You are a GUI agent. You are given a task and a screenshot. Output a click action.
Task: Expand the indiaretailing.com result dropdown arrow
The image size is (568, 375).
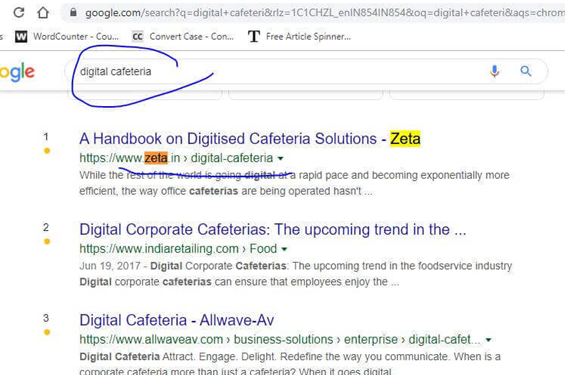click(284, 249)
